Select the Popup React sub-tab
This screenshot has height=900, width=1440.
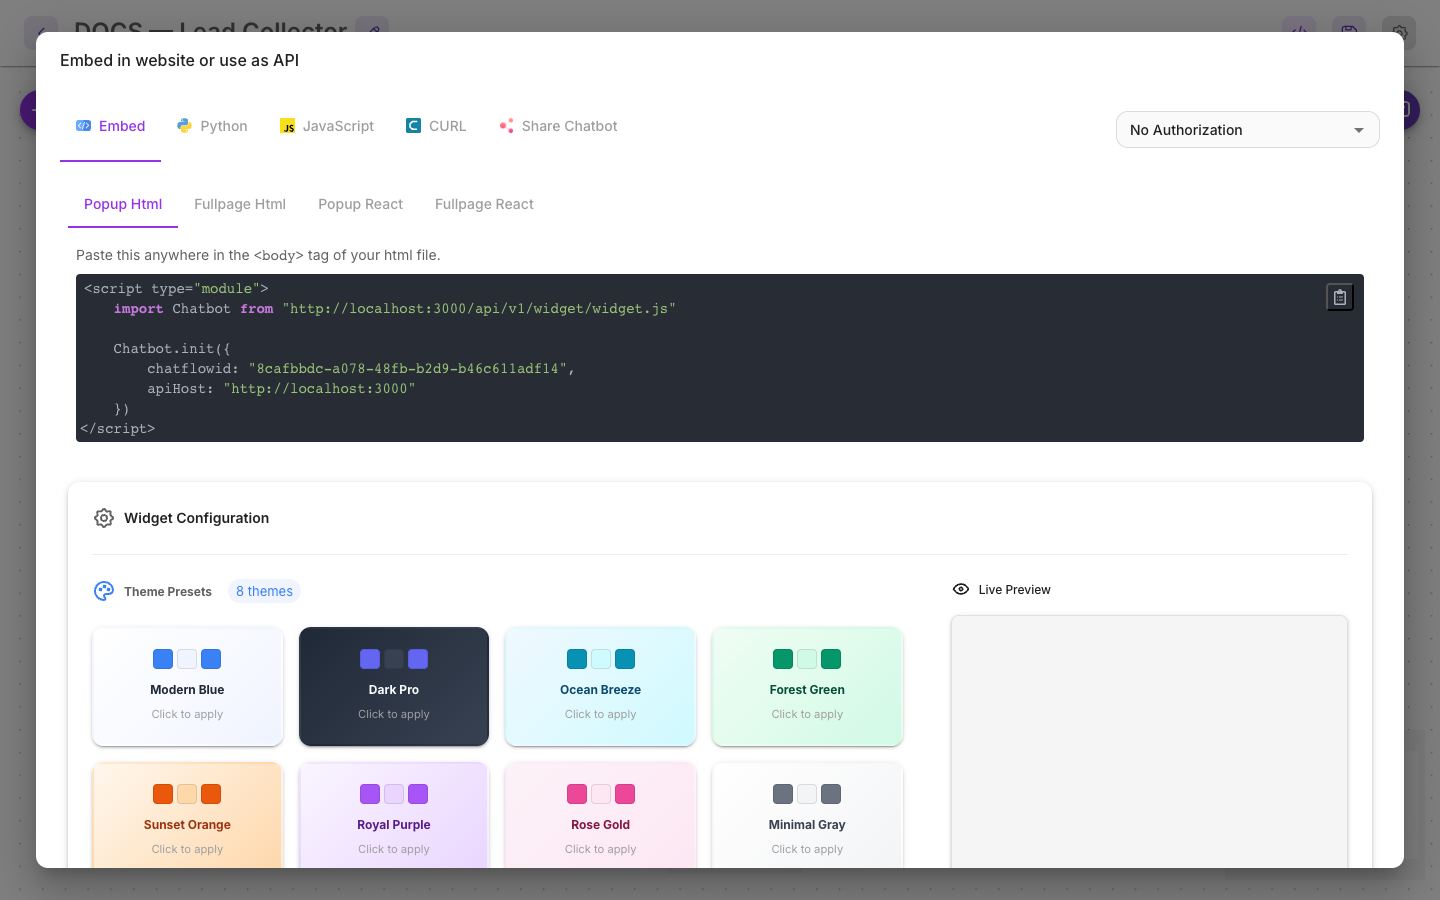click(360, 204)
